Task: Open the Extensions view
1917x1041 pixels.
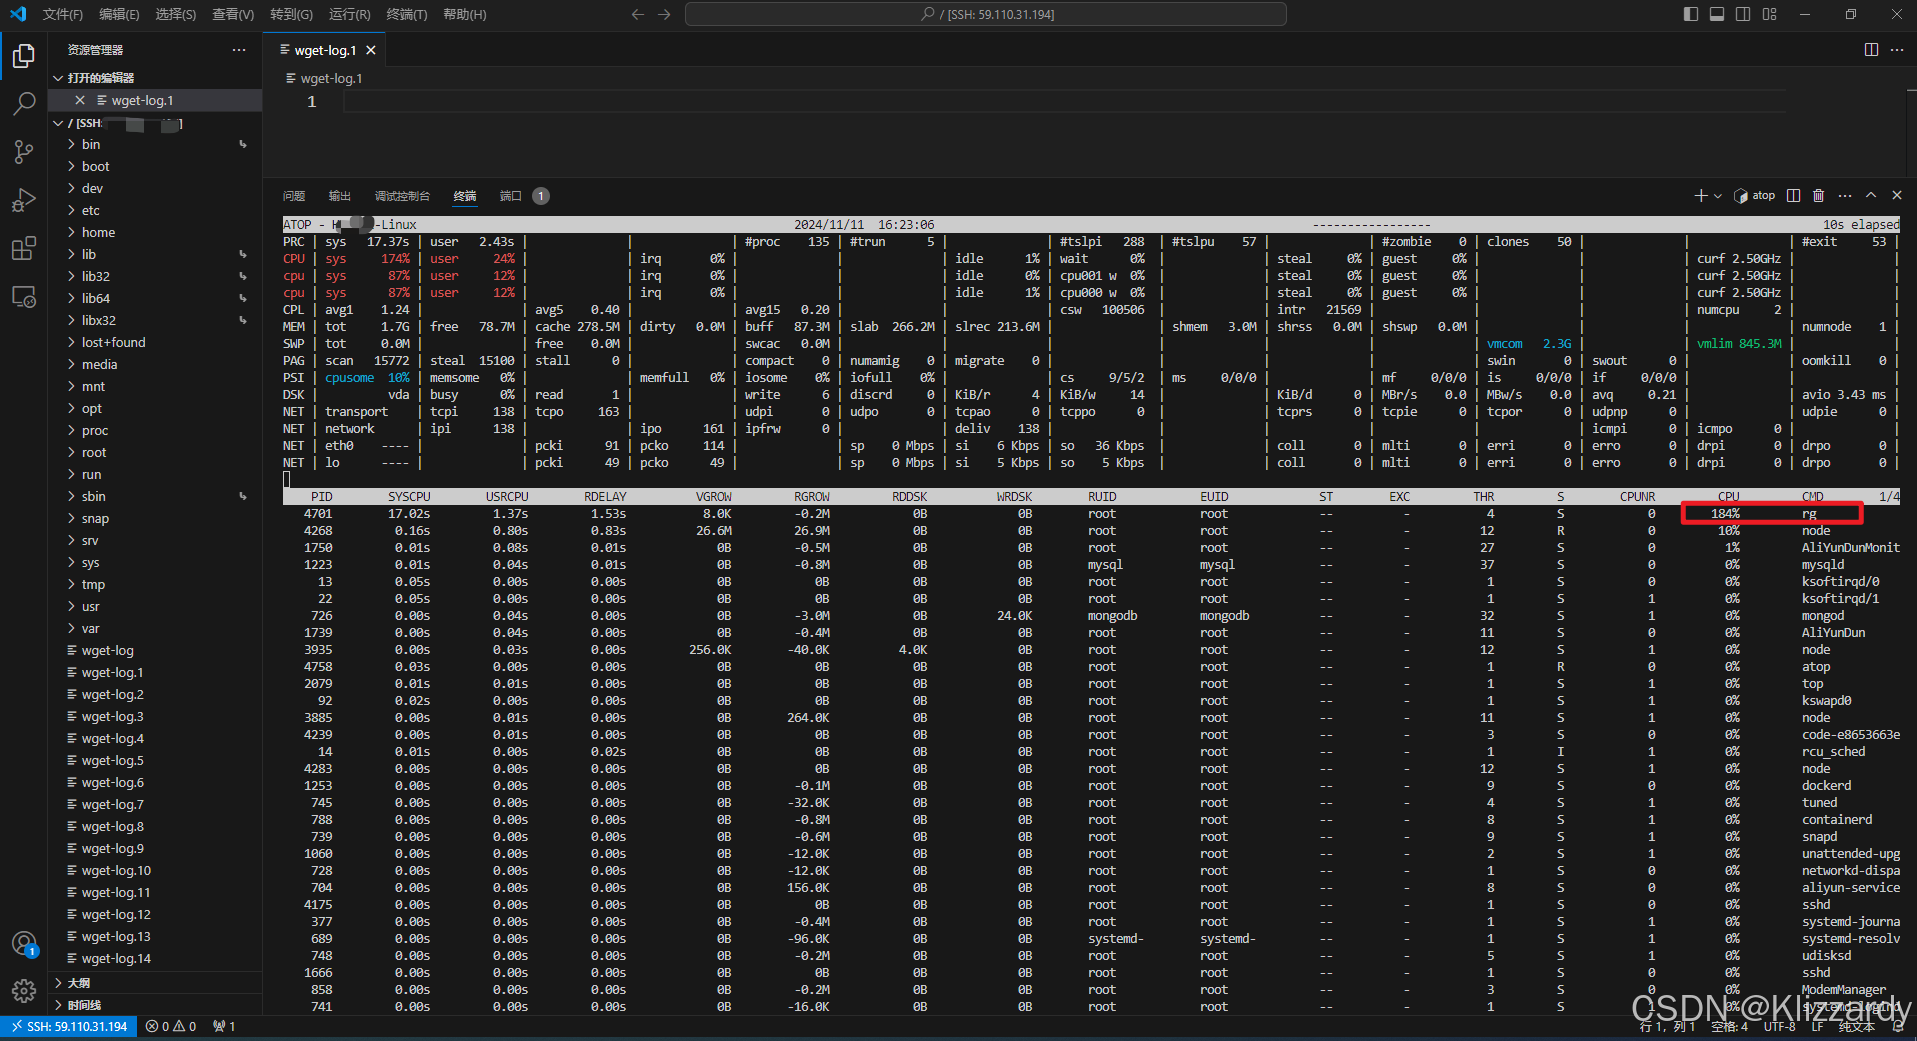Action: click(x=24, y=249)
